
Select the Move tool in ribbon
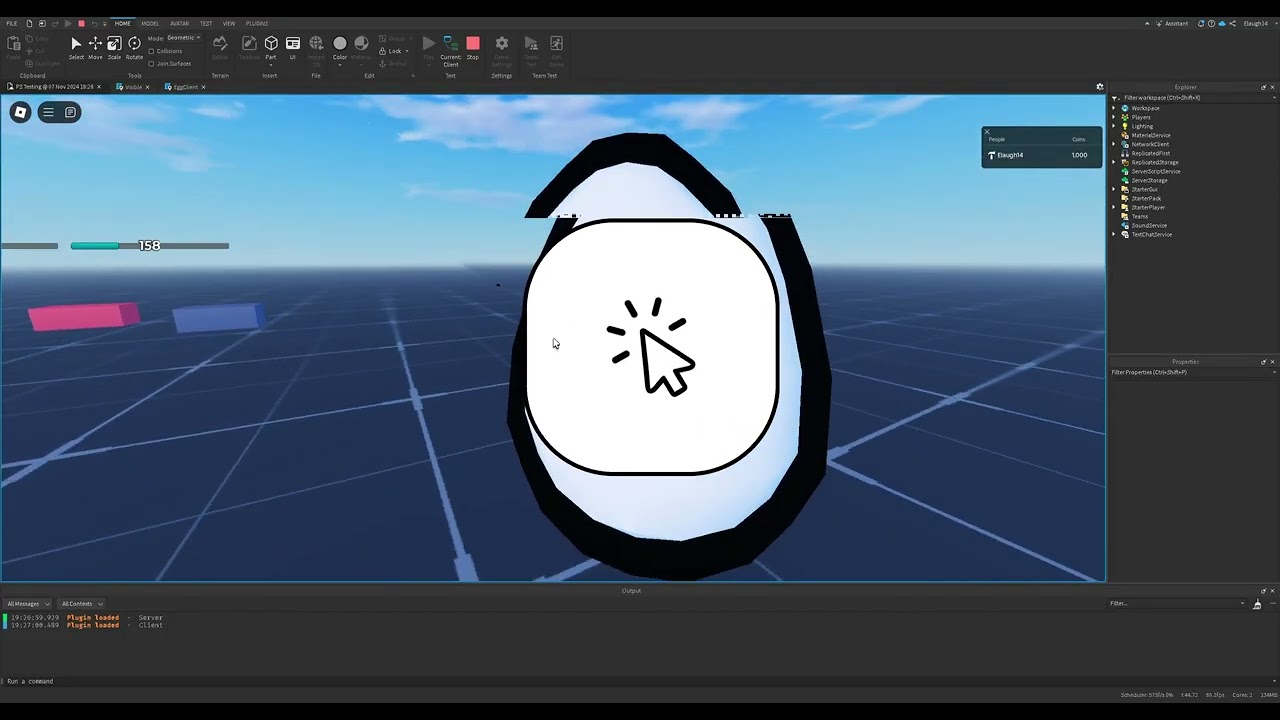pyautogui.click(x=95, y=44)
